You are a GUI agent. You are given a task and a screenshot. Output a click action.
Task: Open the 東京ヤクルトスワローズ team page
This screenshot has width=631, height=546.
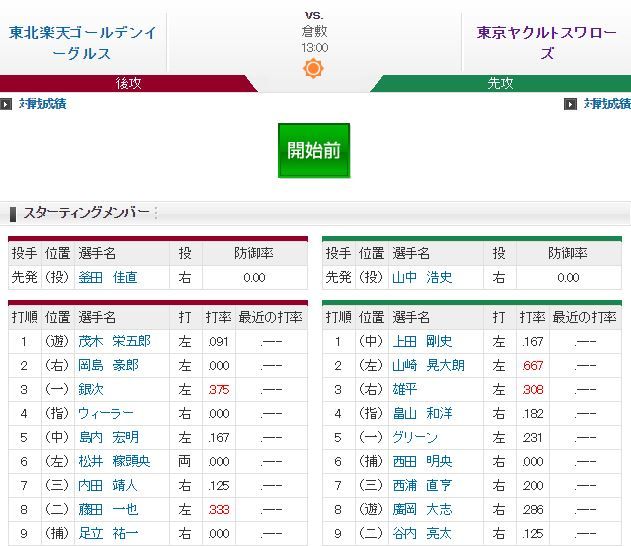(546, 43)
